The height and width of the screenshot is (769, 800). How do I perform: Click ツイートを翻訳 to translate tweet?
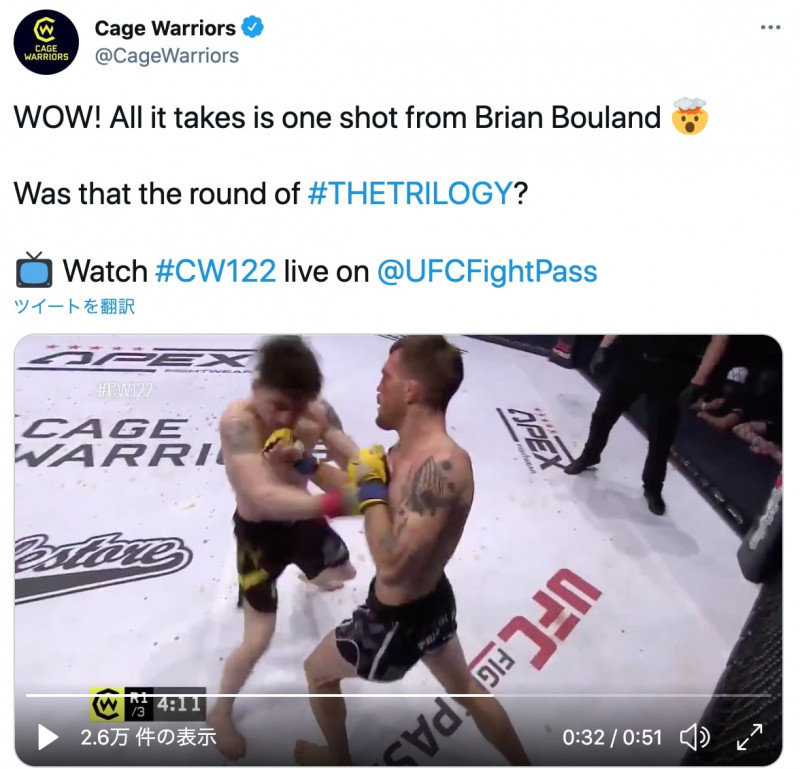click(x=74, y=306)
